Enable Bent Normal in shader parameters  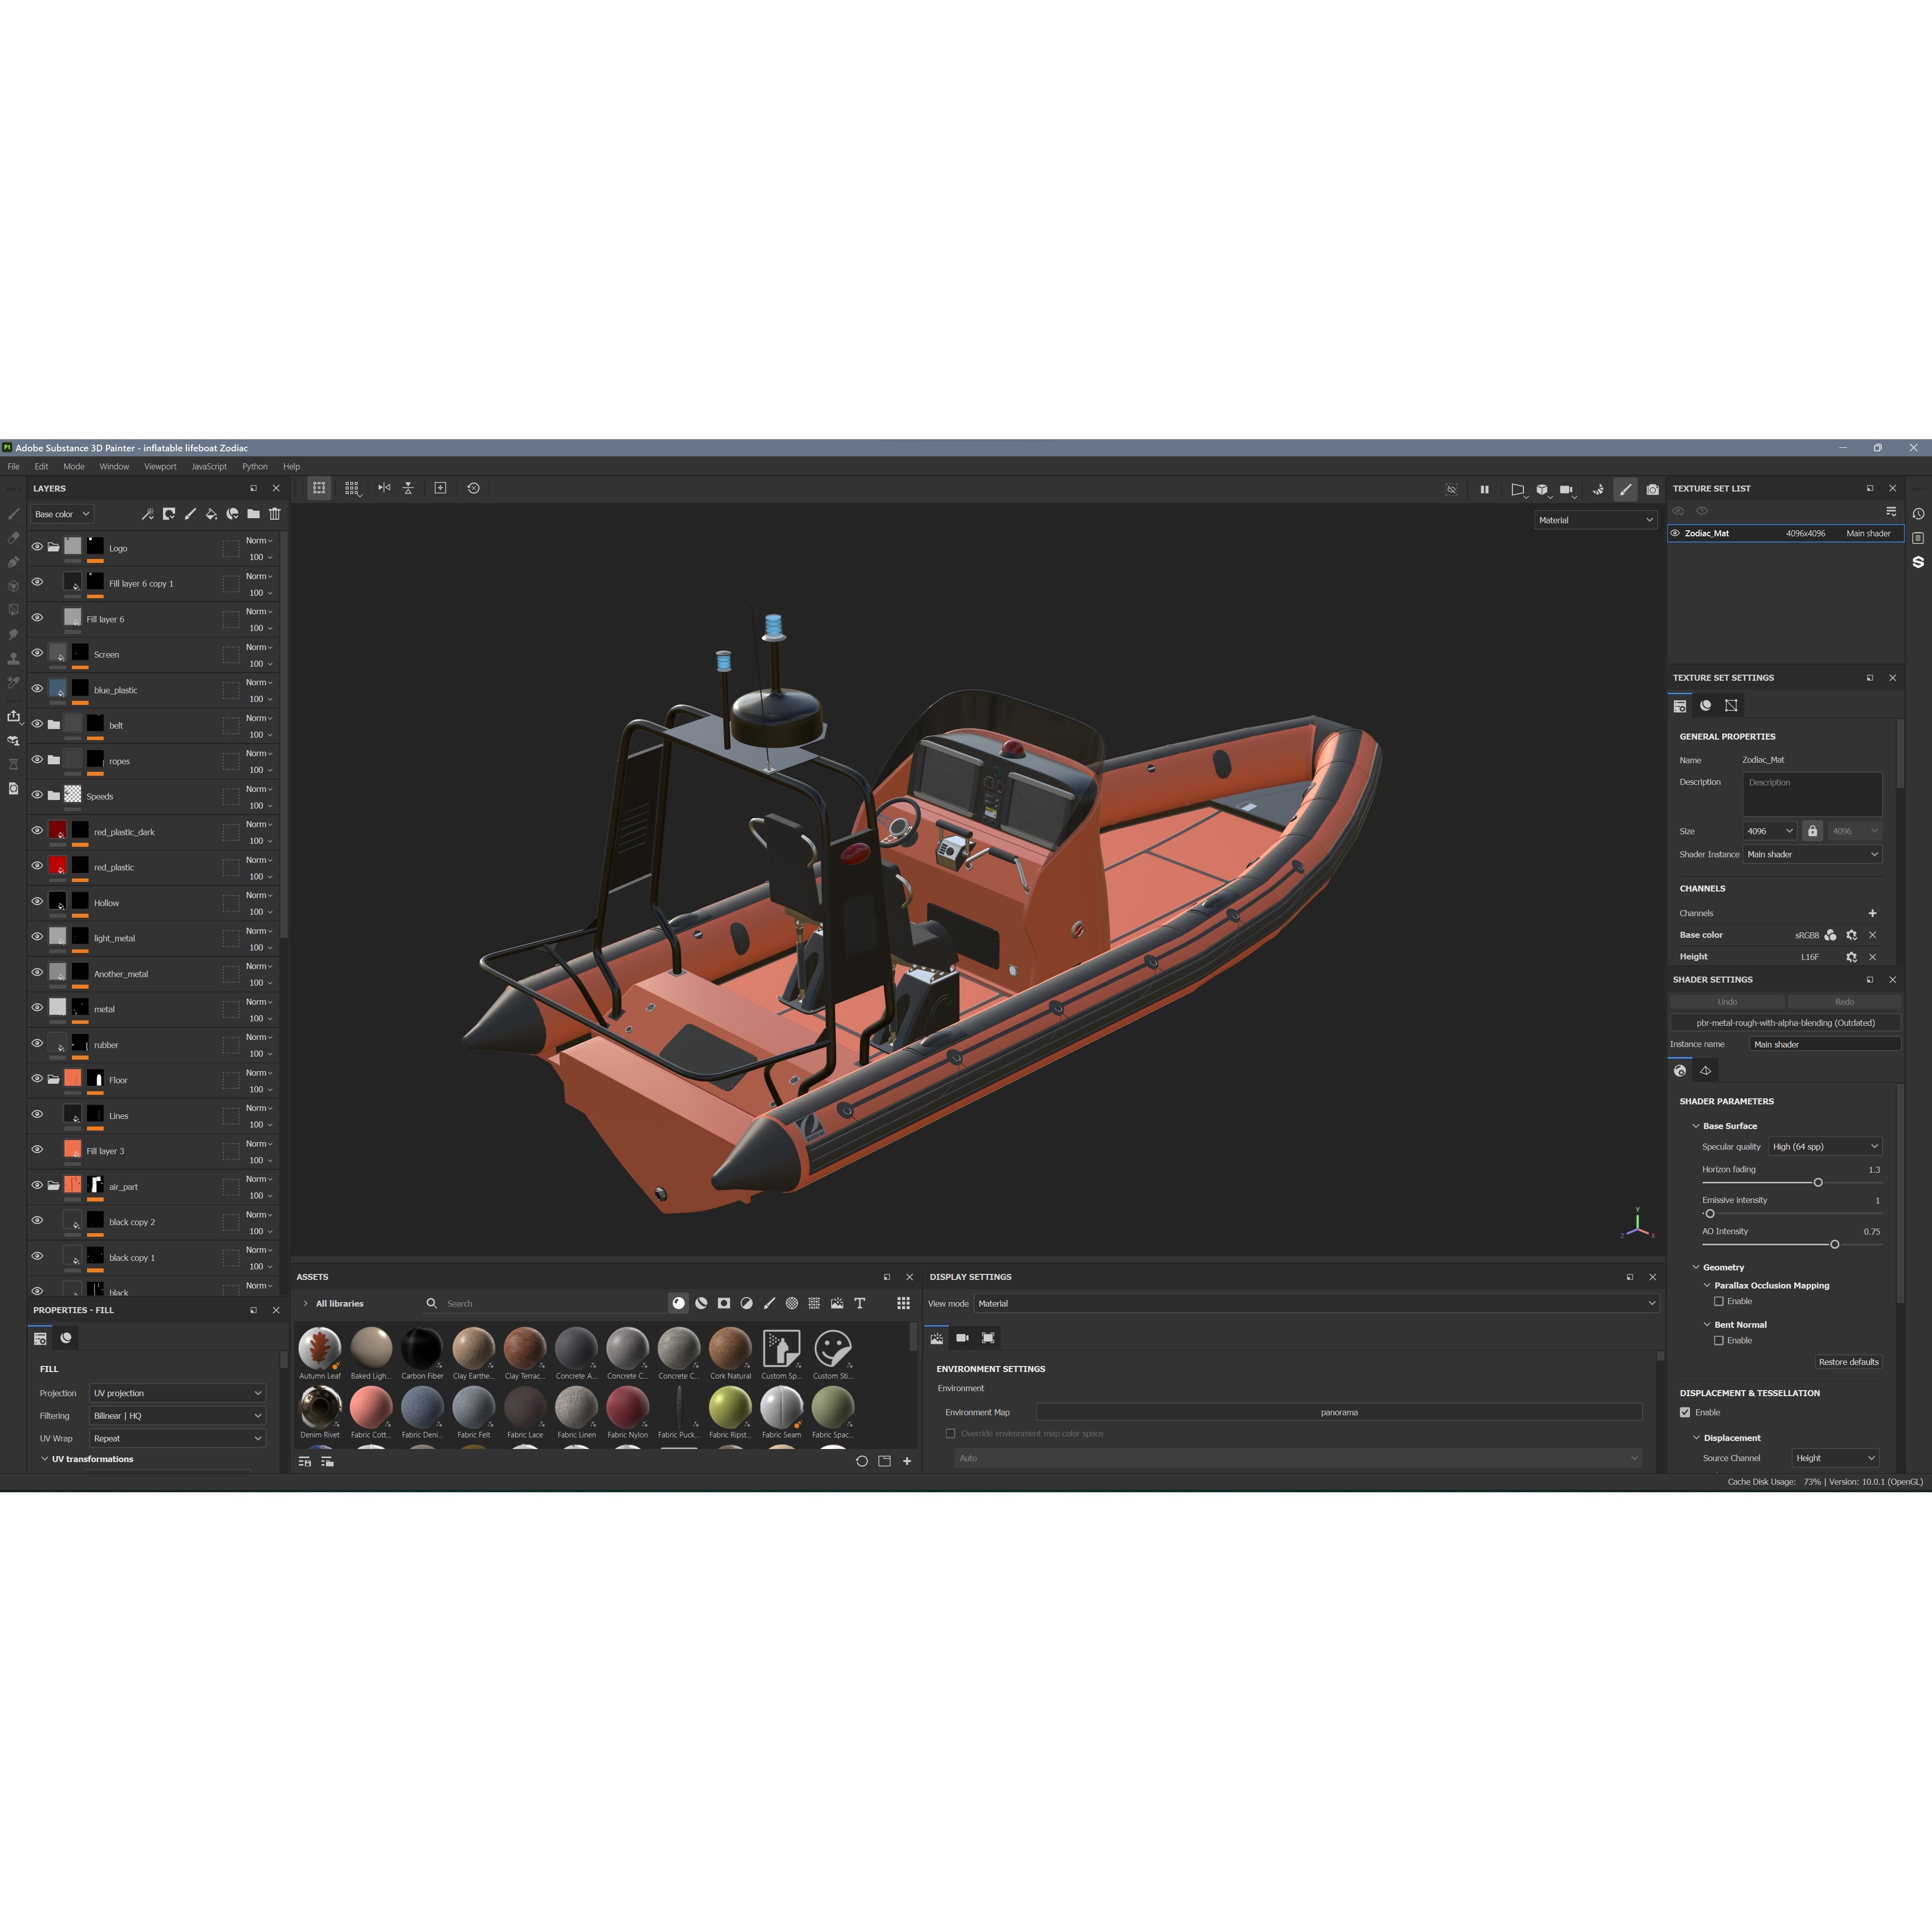click(x=1719, y=1340)
